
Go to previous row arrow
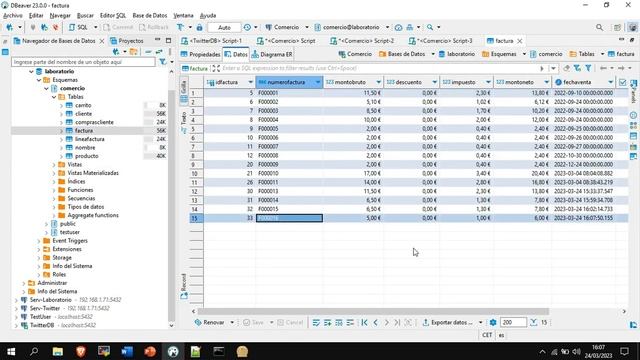tap(376, 322)
